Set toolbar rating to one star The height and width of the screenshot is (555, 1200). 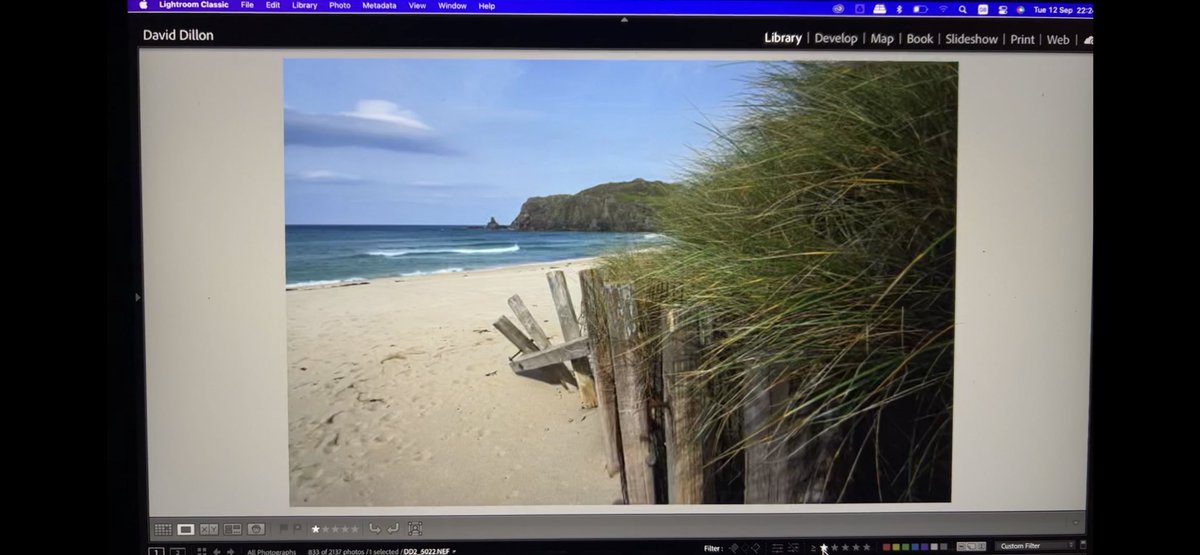click(316, 529)
